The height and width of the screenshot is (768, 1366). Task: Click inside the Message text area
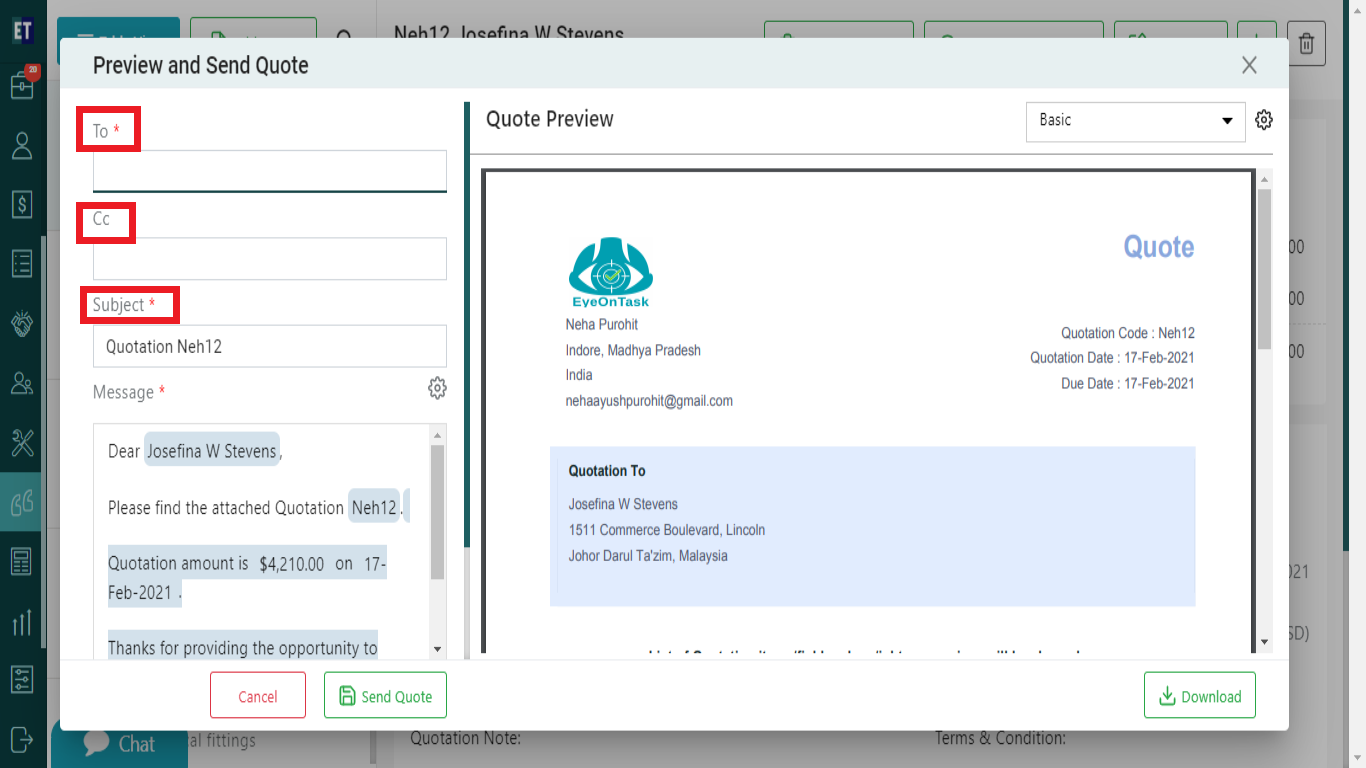(262, 541)
